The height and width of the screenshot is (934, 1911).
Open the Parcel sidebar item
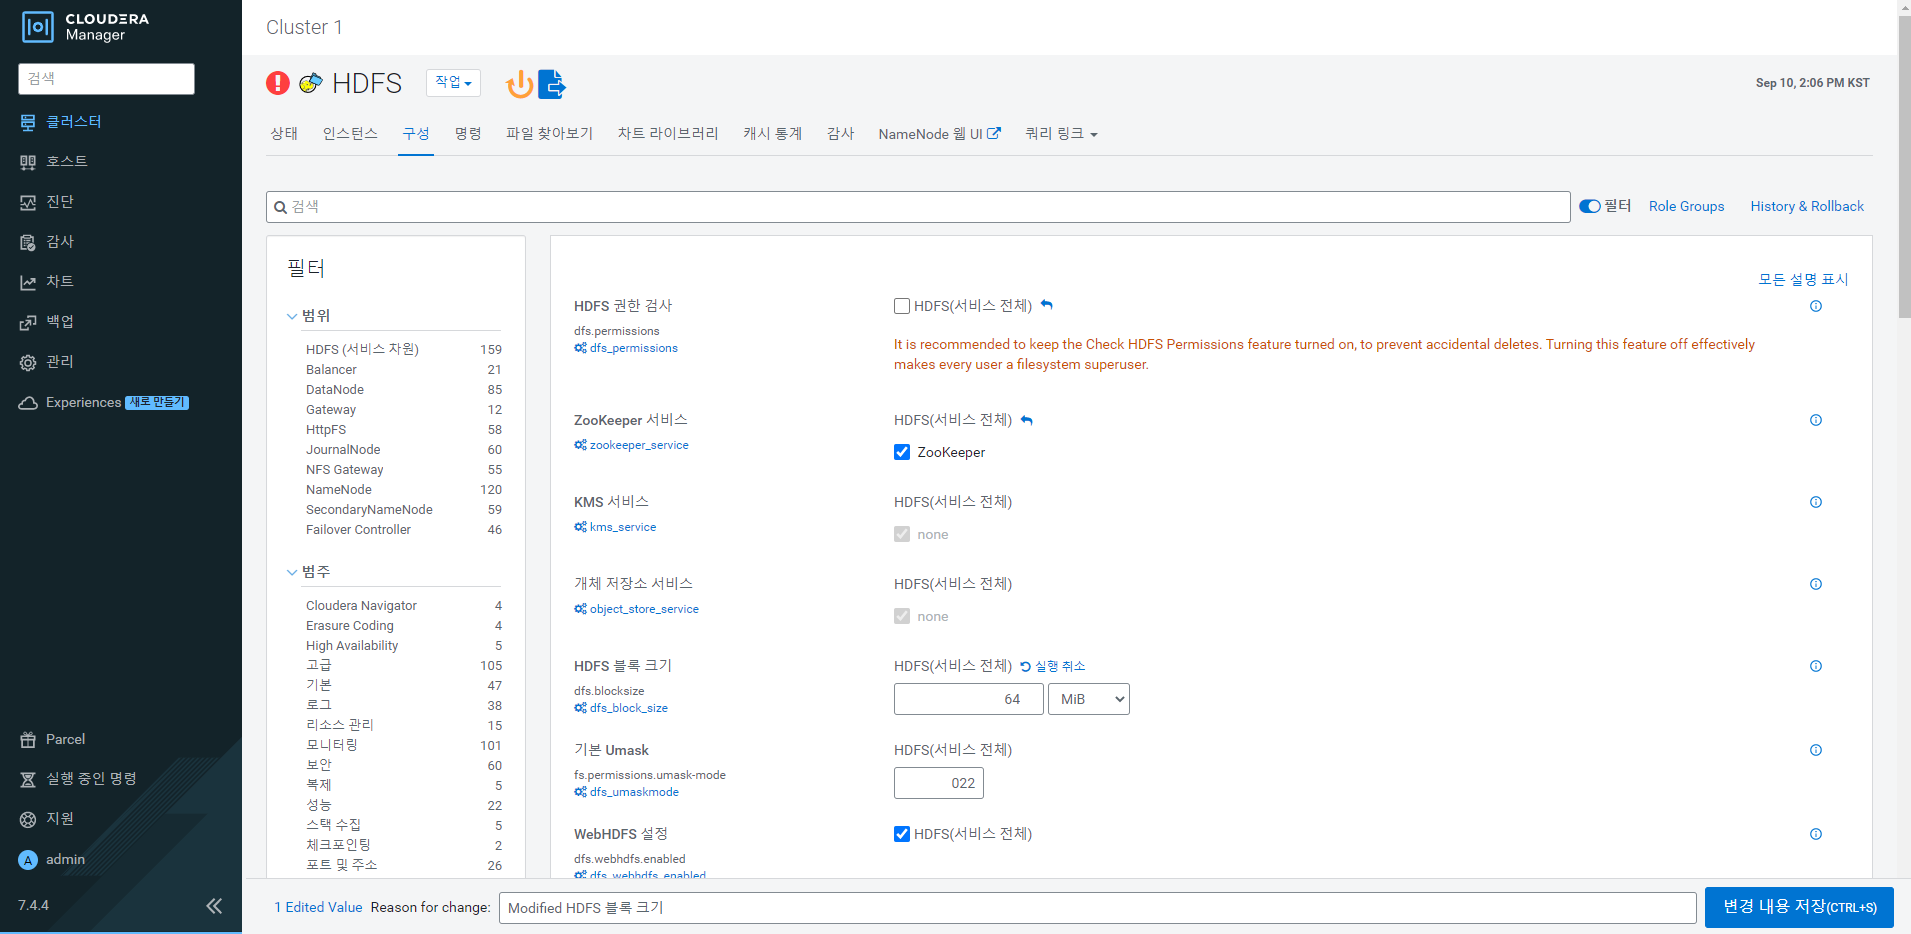(x=53, y=739)
